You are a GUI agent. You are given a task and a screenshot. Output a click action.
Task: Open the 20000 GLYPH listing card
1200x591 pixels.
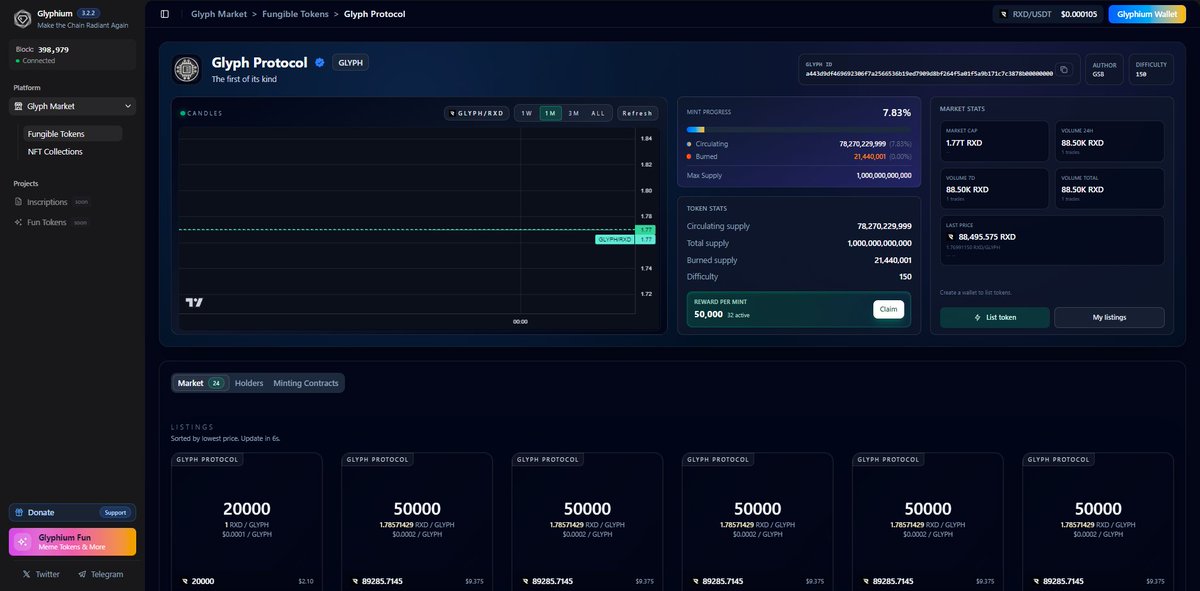pos(246,521)
